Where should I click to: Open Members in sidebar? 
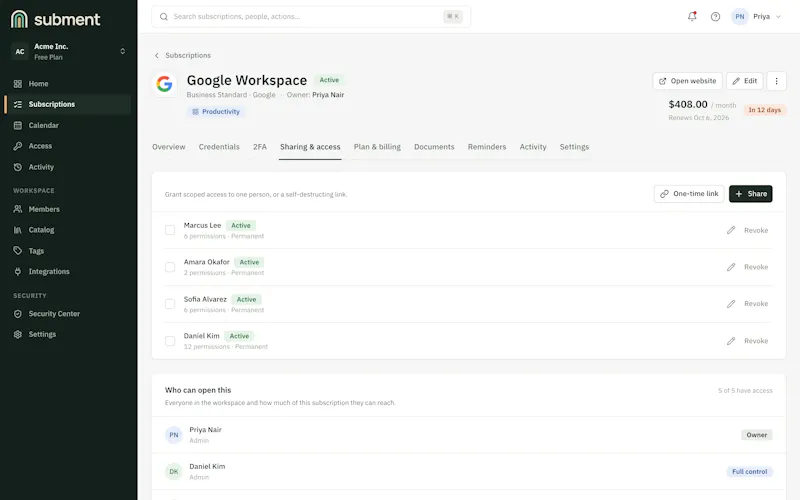[67, 209]
